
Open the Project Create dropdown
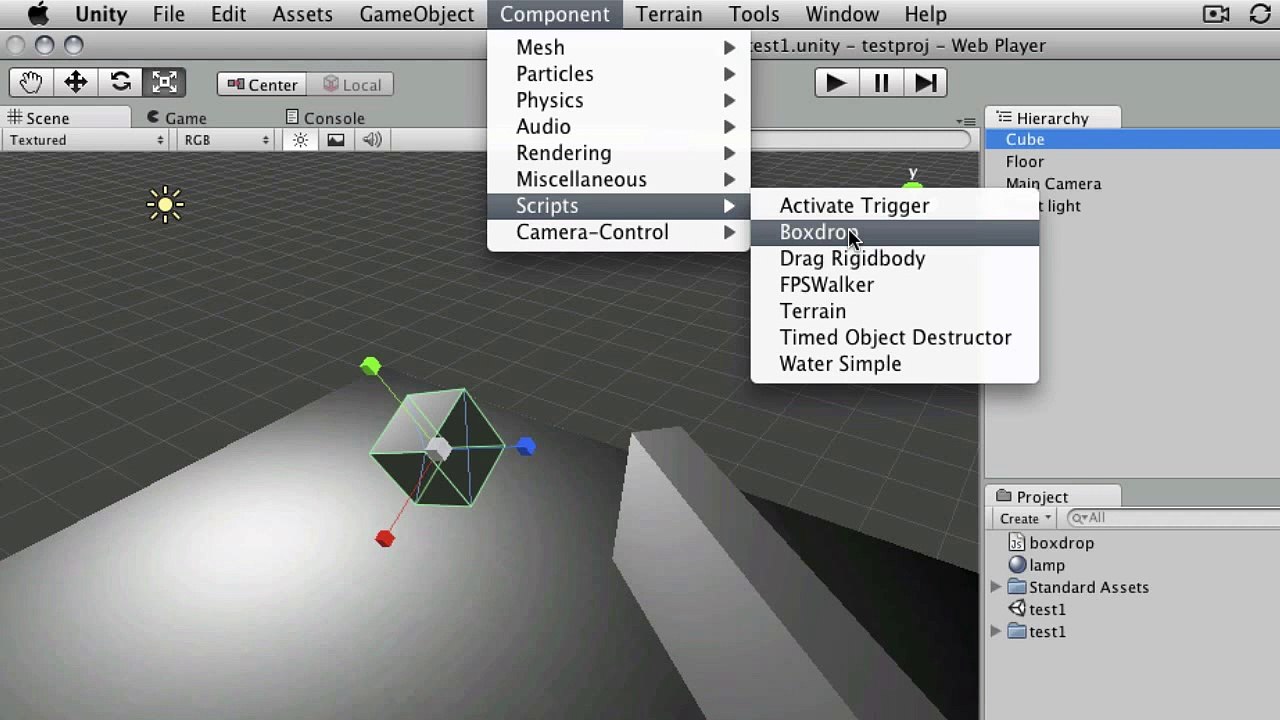(x=1026, y=518)
